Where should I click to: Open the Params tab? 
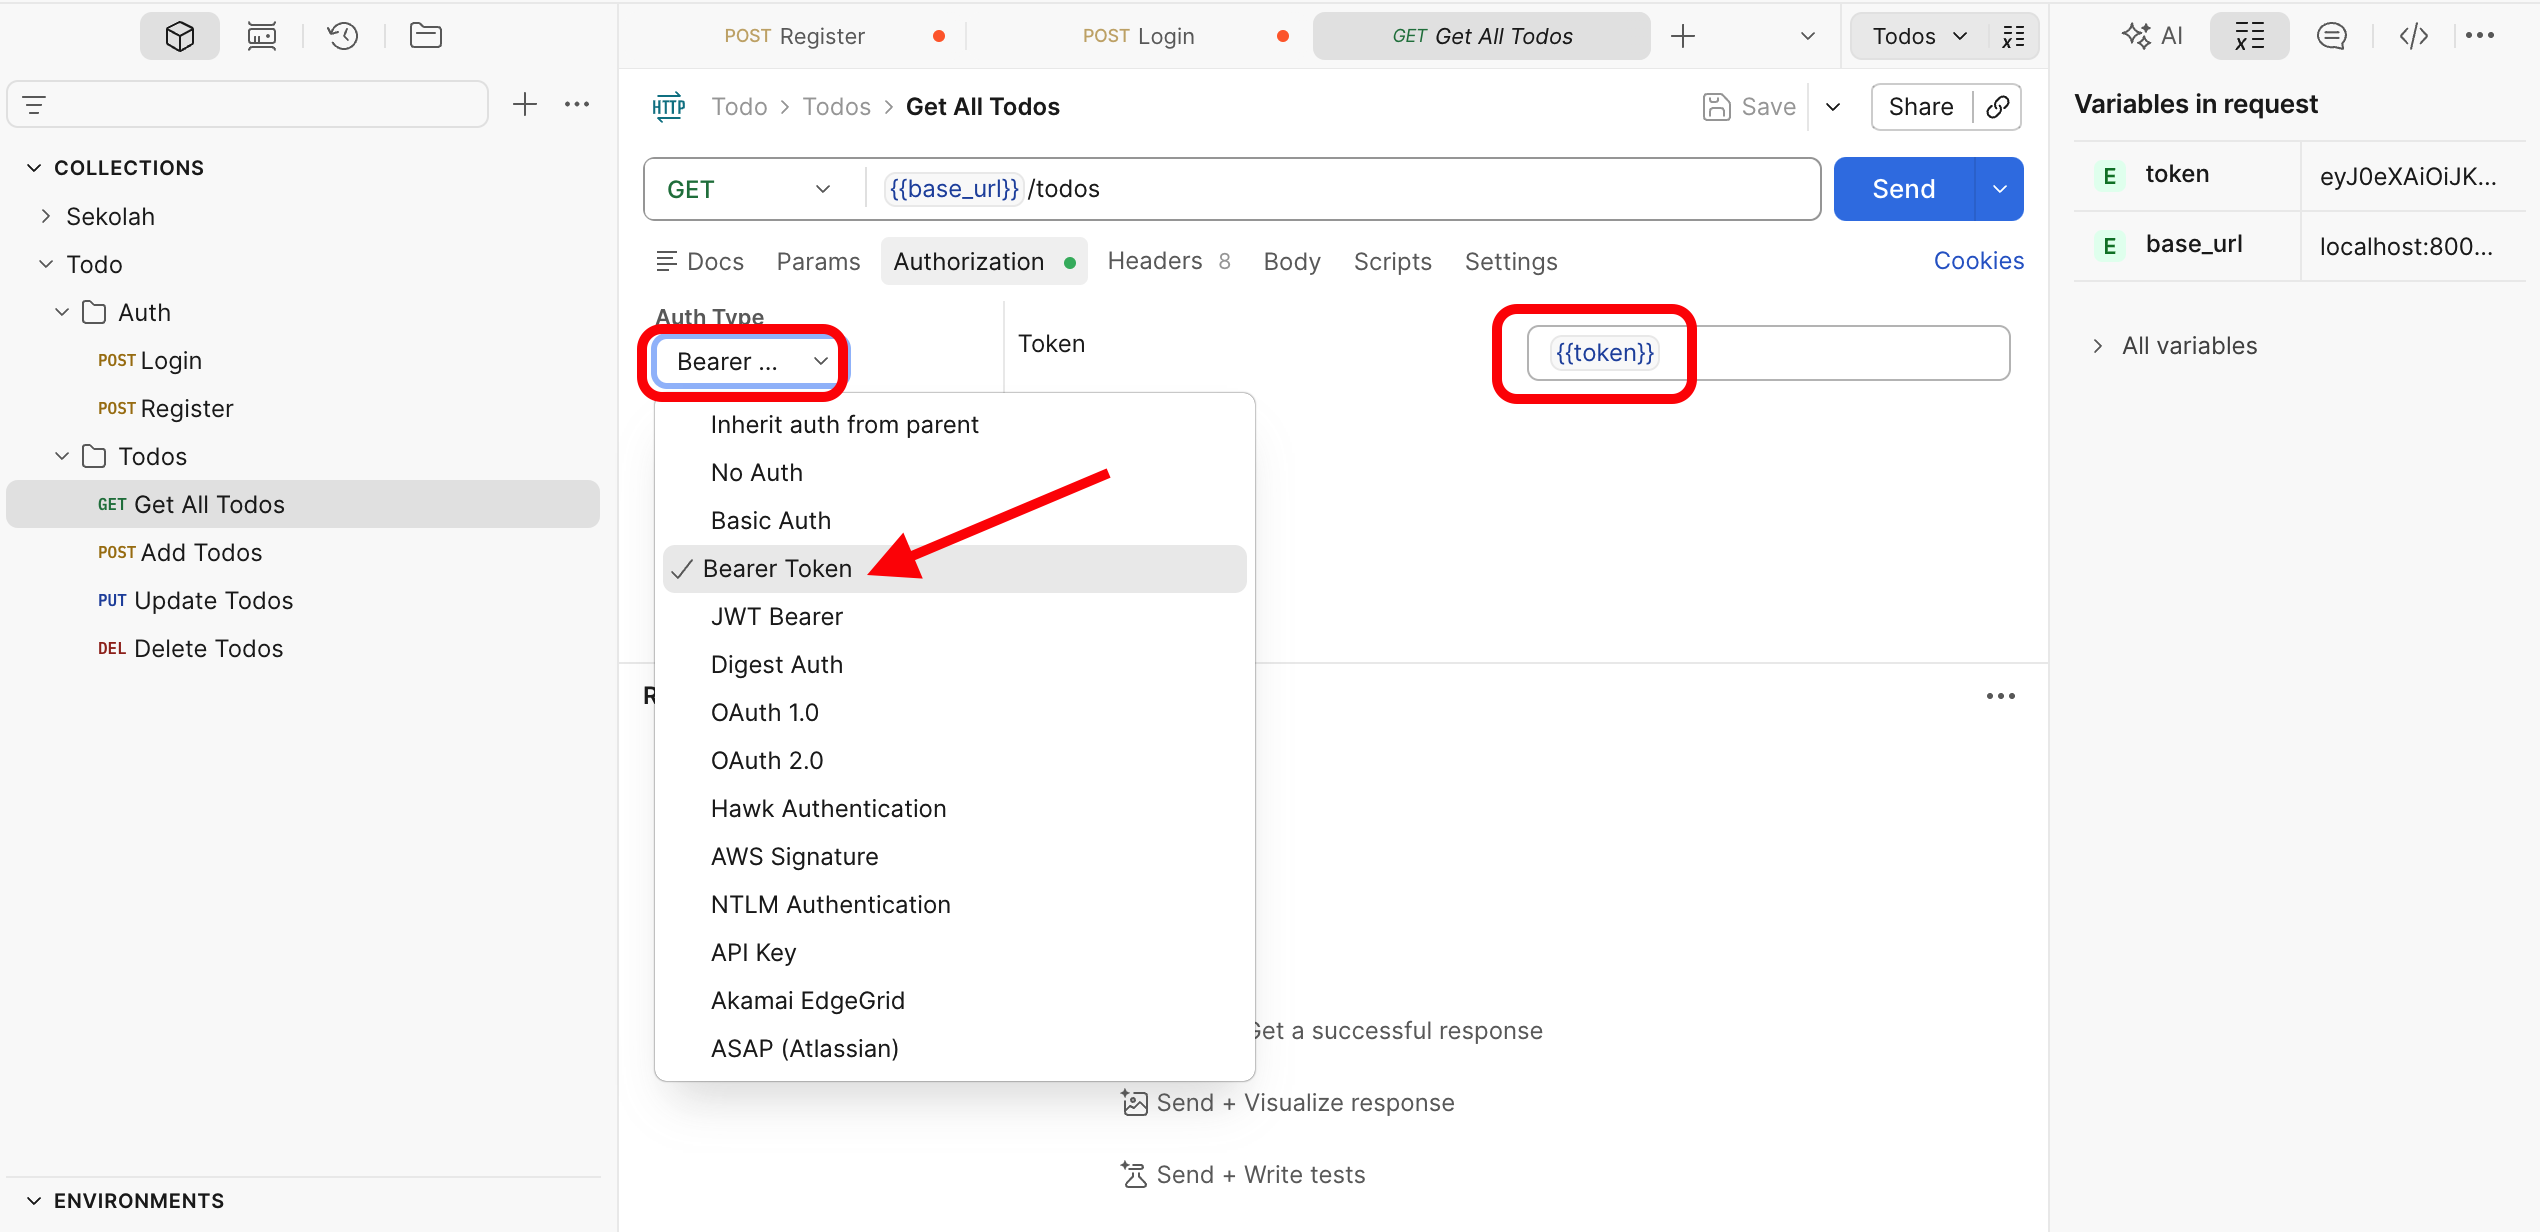click(x=818, y=262)
